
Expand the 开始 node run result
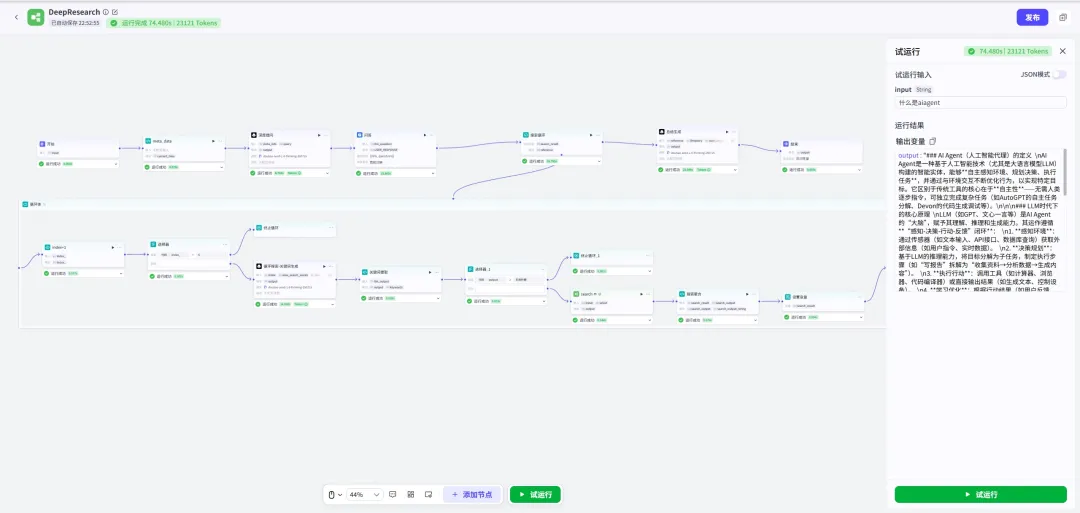tap(115, 164)
